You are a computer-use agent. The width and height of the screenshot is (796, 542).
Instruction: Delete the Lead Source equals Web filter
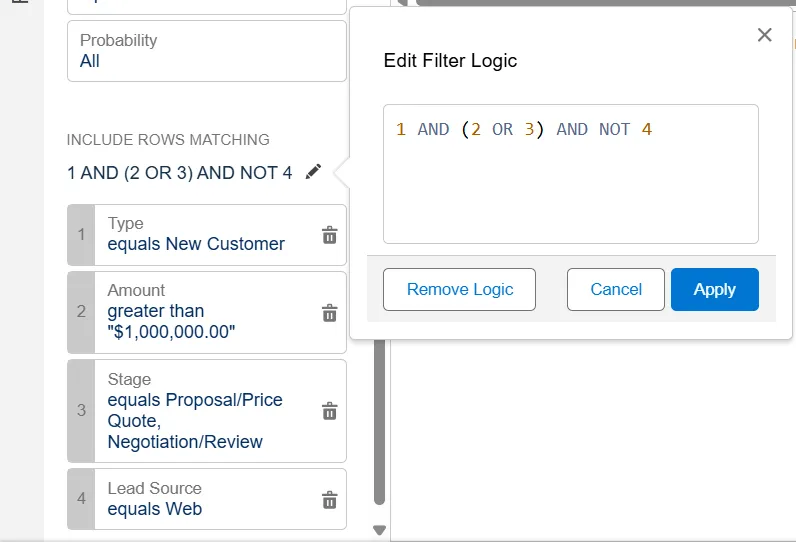329,499
